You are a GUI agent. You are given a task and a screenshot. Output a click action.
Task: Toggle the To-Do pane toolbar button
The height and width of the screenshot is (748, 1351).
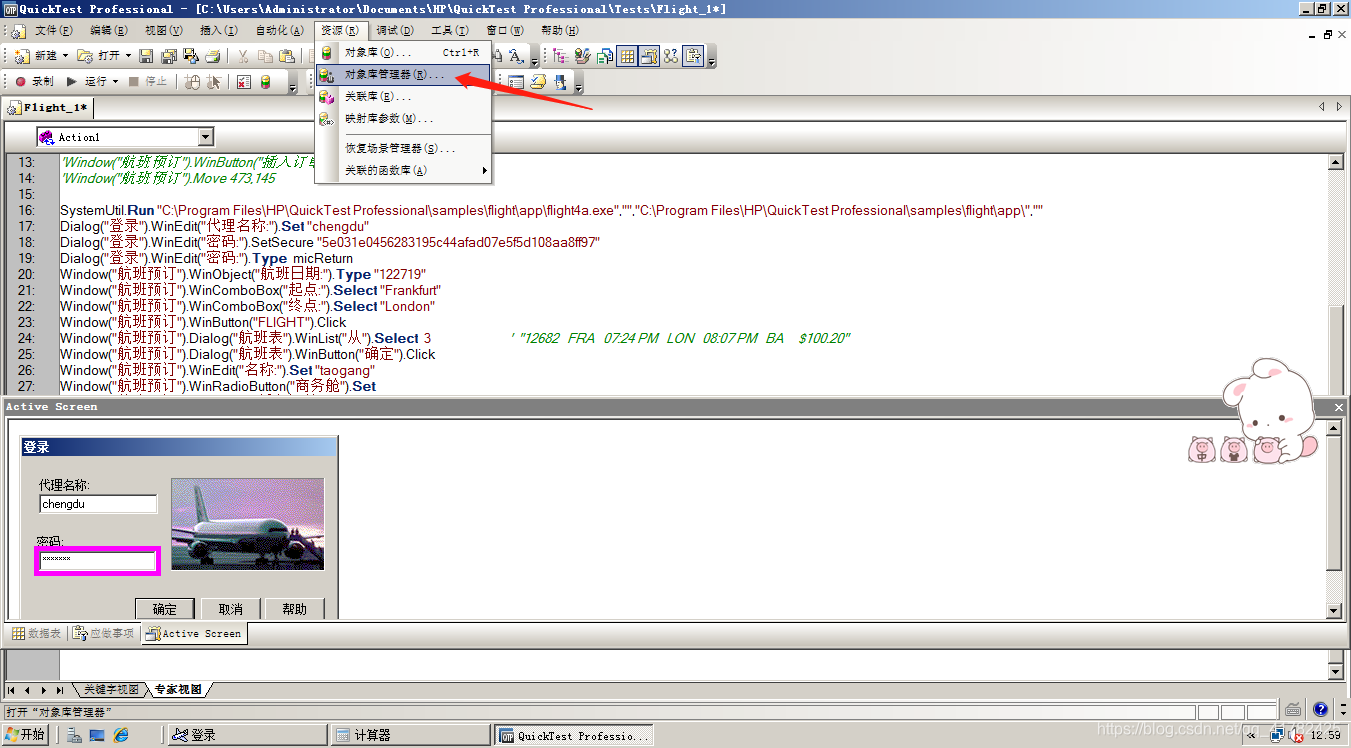[694, 56]
